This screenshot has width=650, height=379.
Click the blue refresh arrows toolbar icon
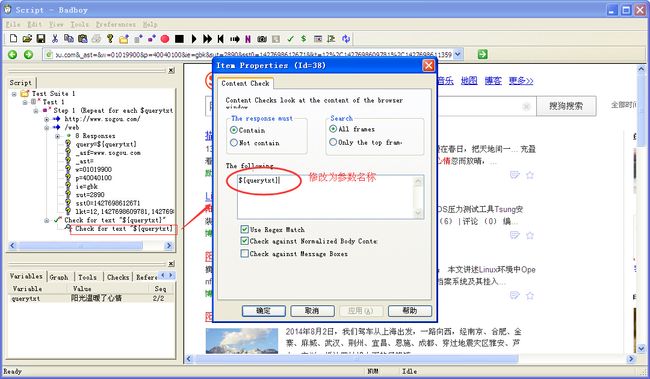pos(346,39)
